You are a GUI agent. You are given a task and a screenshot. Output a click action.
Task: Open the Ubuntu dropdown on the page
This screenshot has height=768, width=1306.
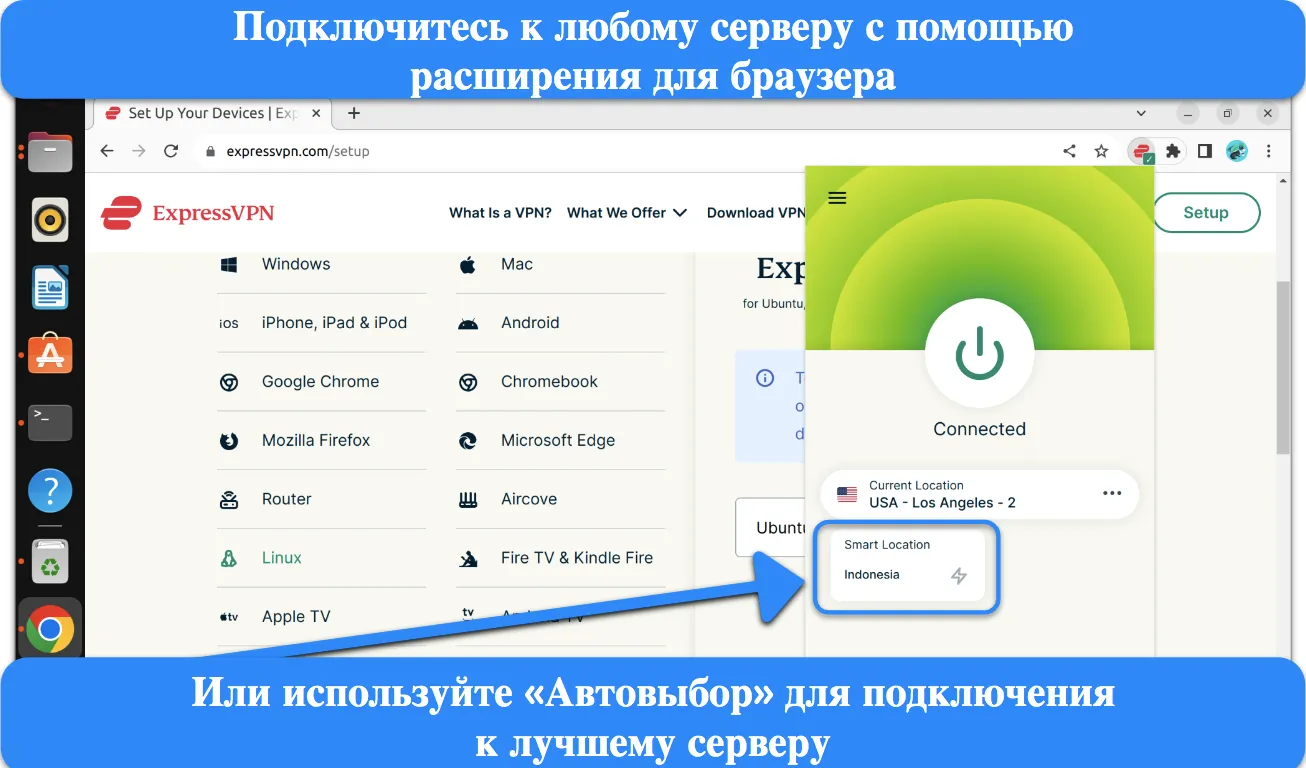point(770,527)
